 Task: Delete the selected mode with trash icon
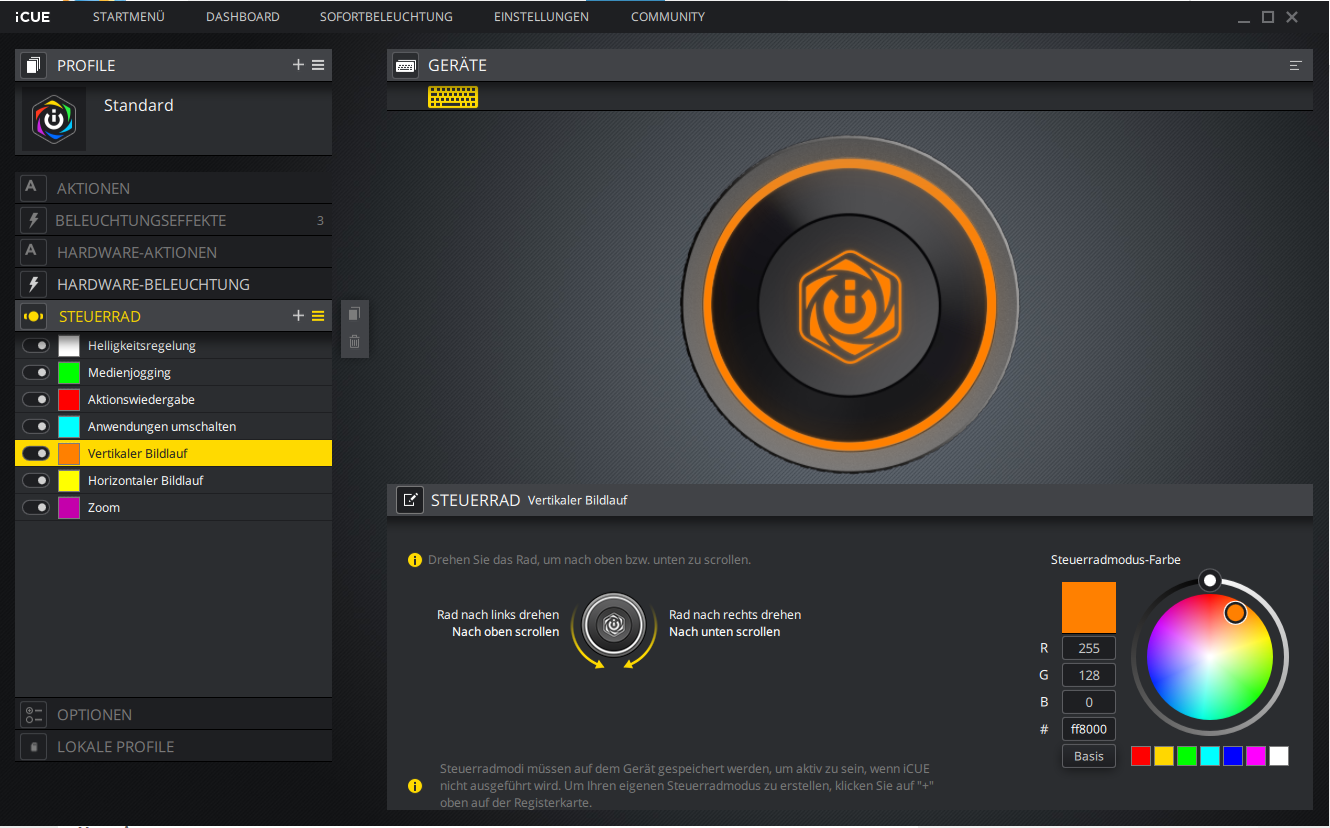tap(354, 342)
